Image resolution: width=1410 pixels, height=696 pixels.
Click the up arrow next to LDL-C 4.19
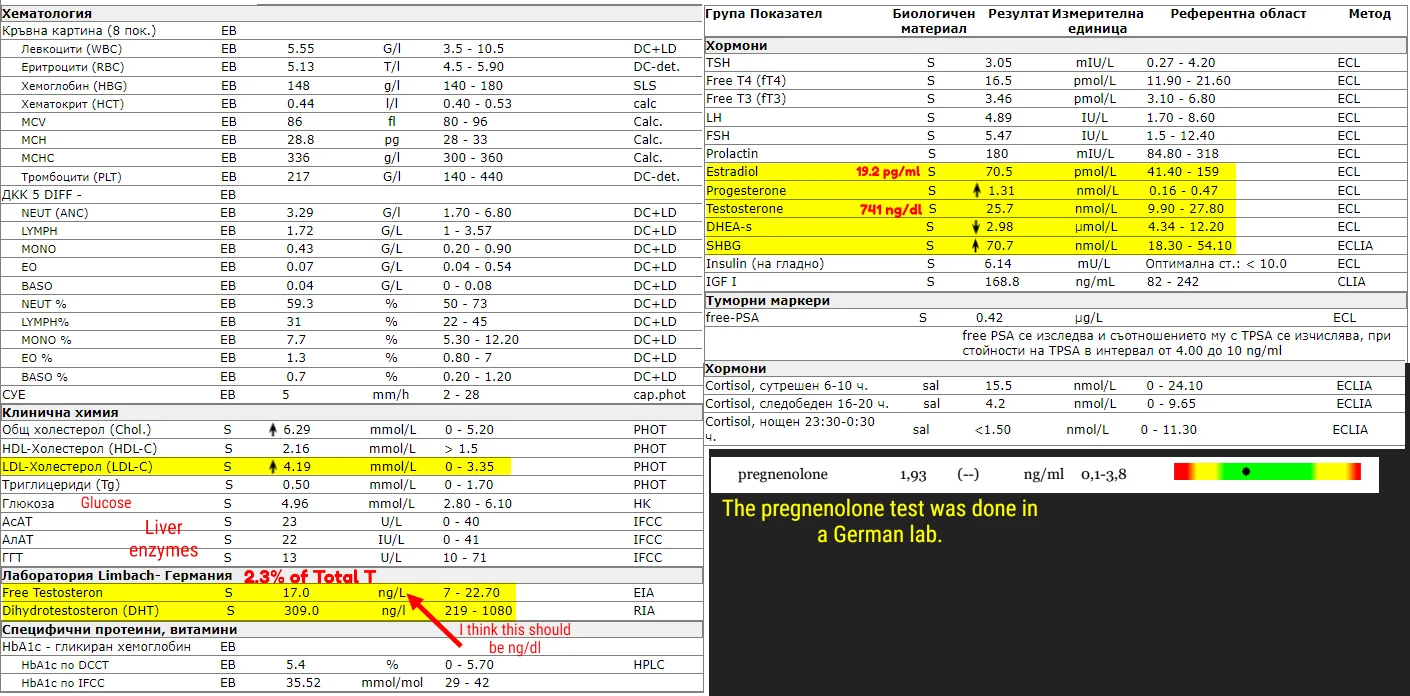pos(272,467)
